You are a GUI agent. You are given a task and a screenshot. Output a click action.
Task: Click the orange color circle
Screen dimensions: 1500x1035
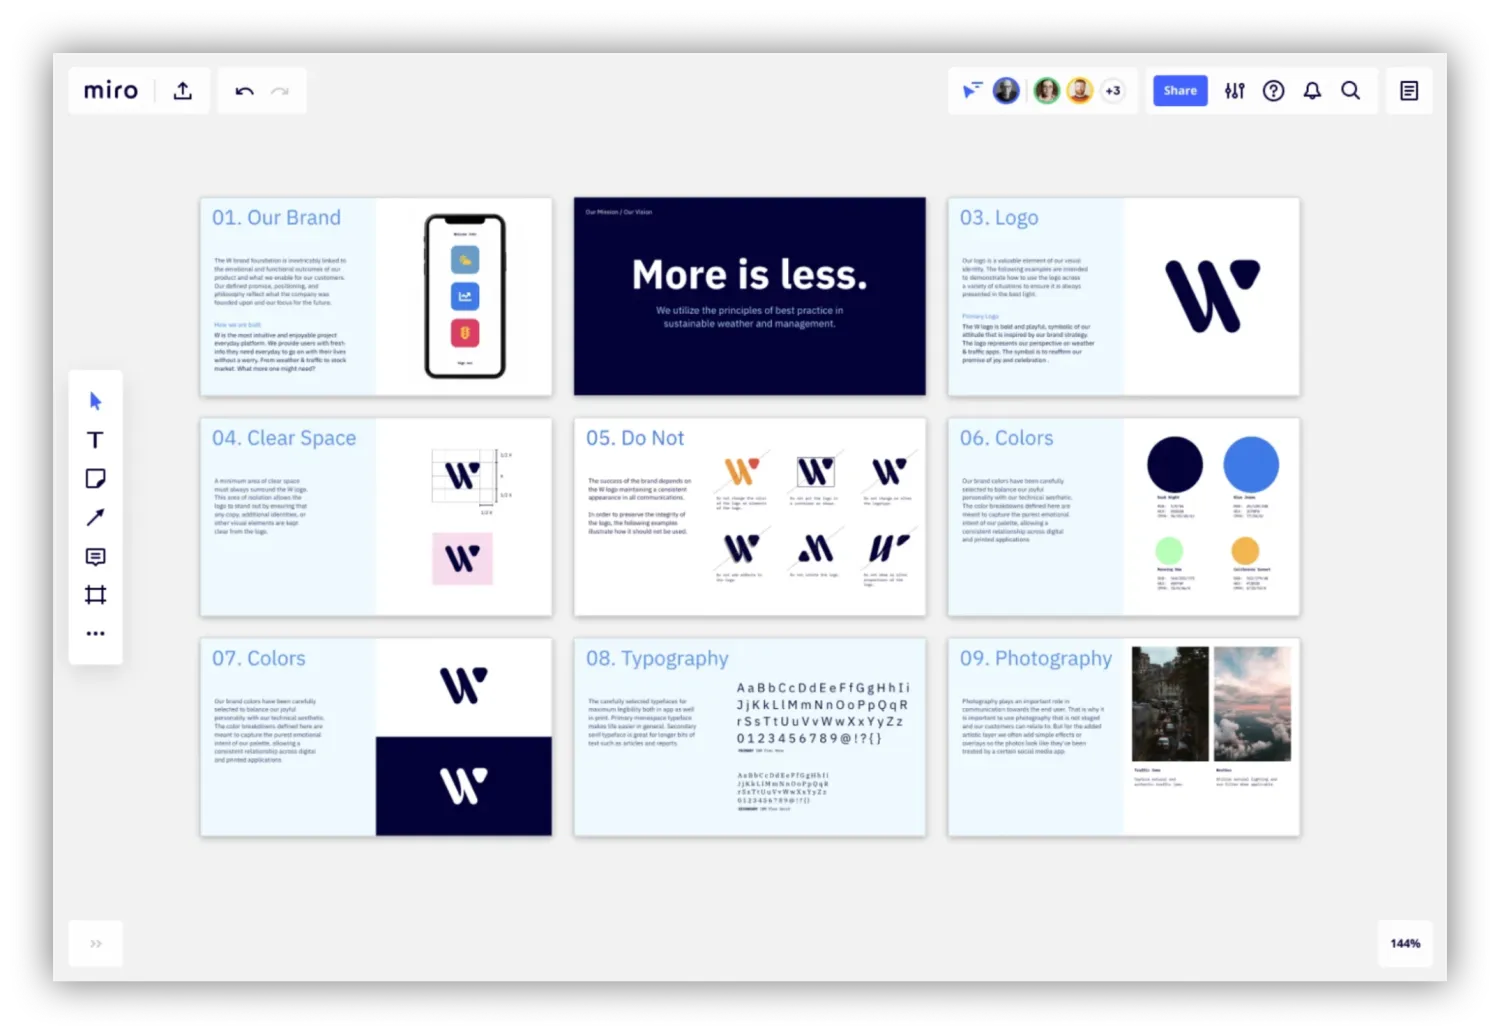click(1245, 550)
